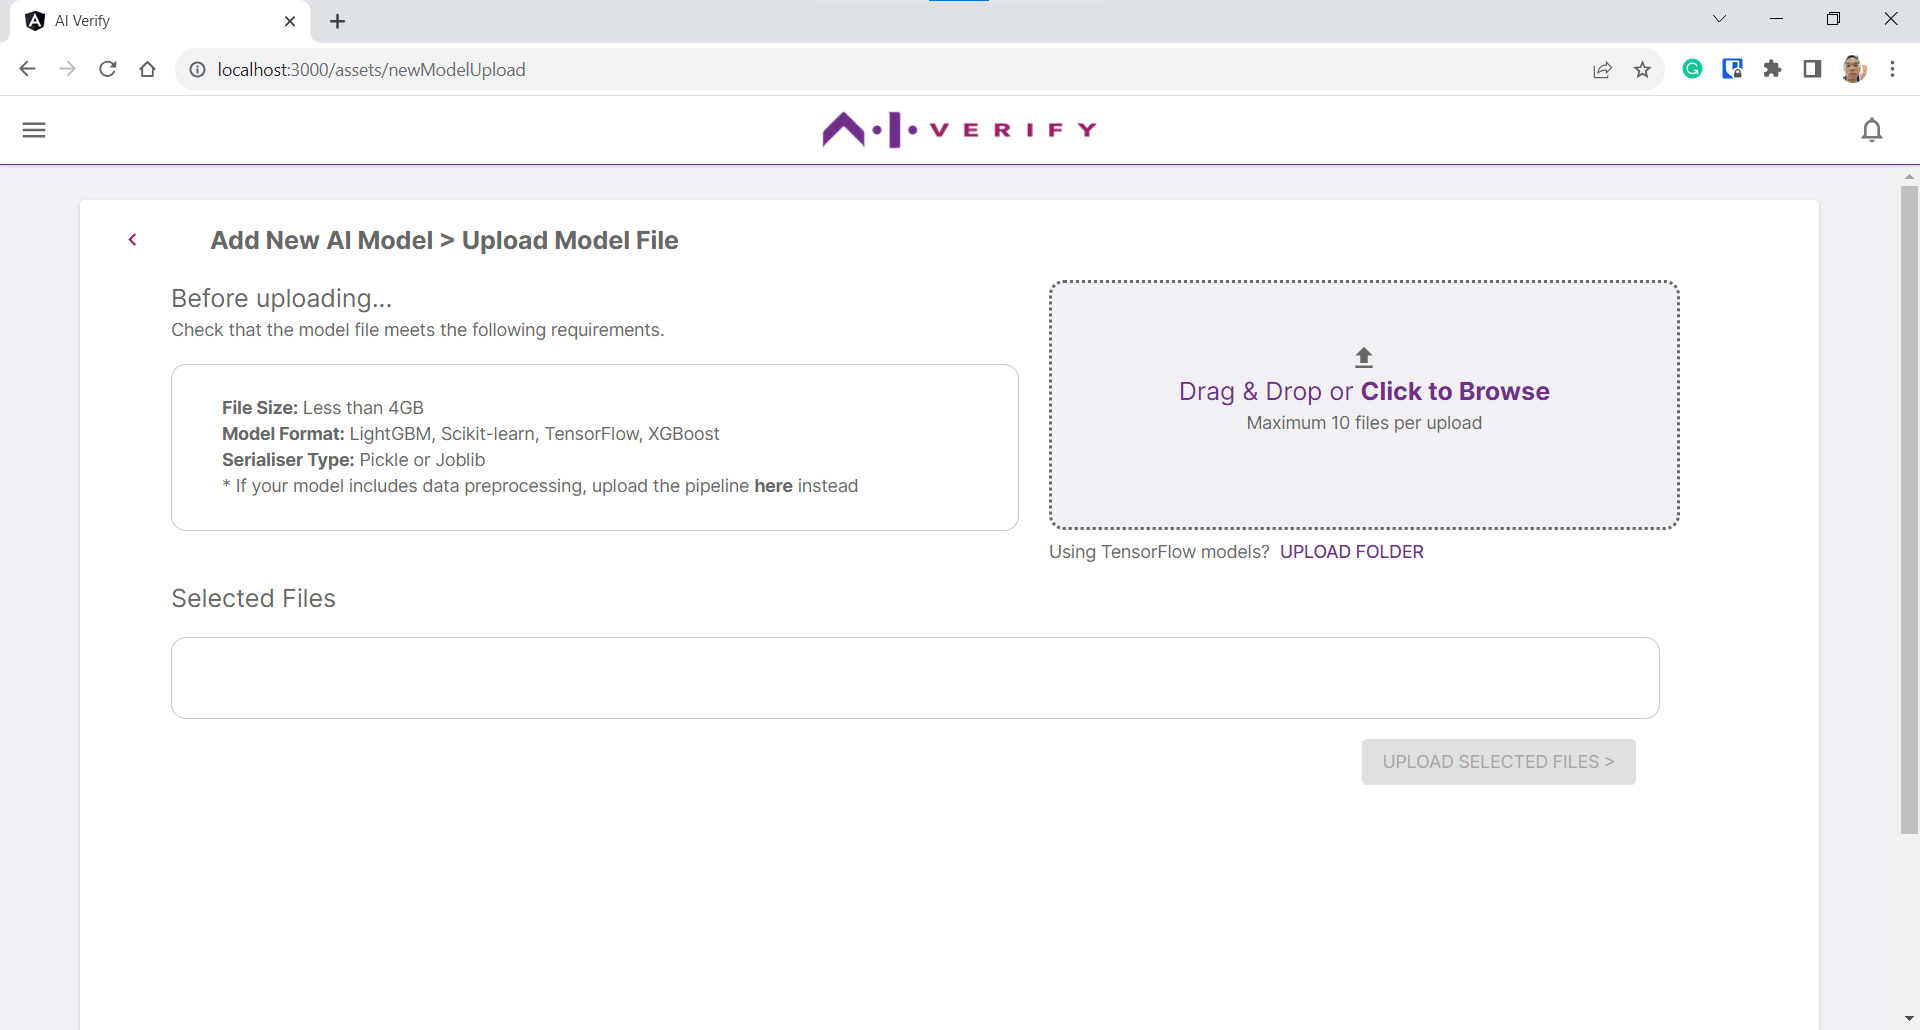Click the UPLOAD FOLDER link

click(x=1351, y=551)
